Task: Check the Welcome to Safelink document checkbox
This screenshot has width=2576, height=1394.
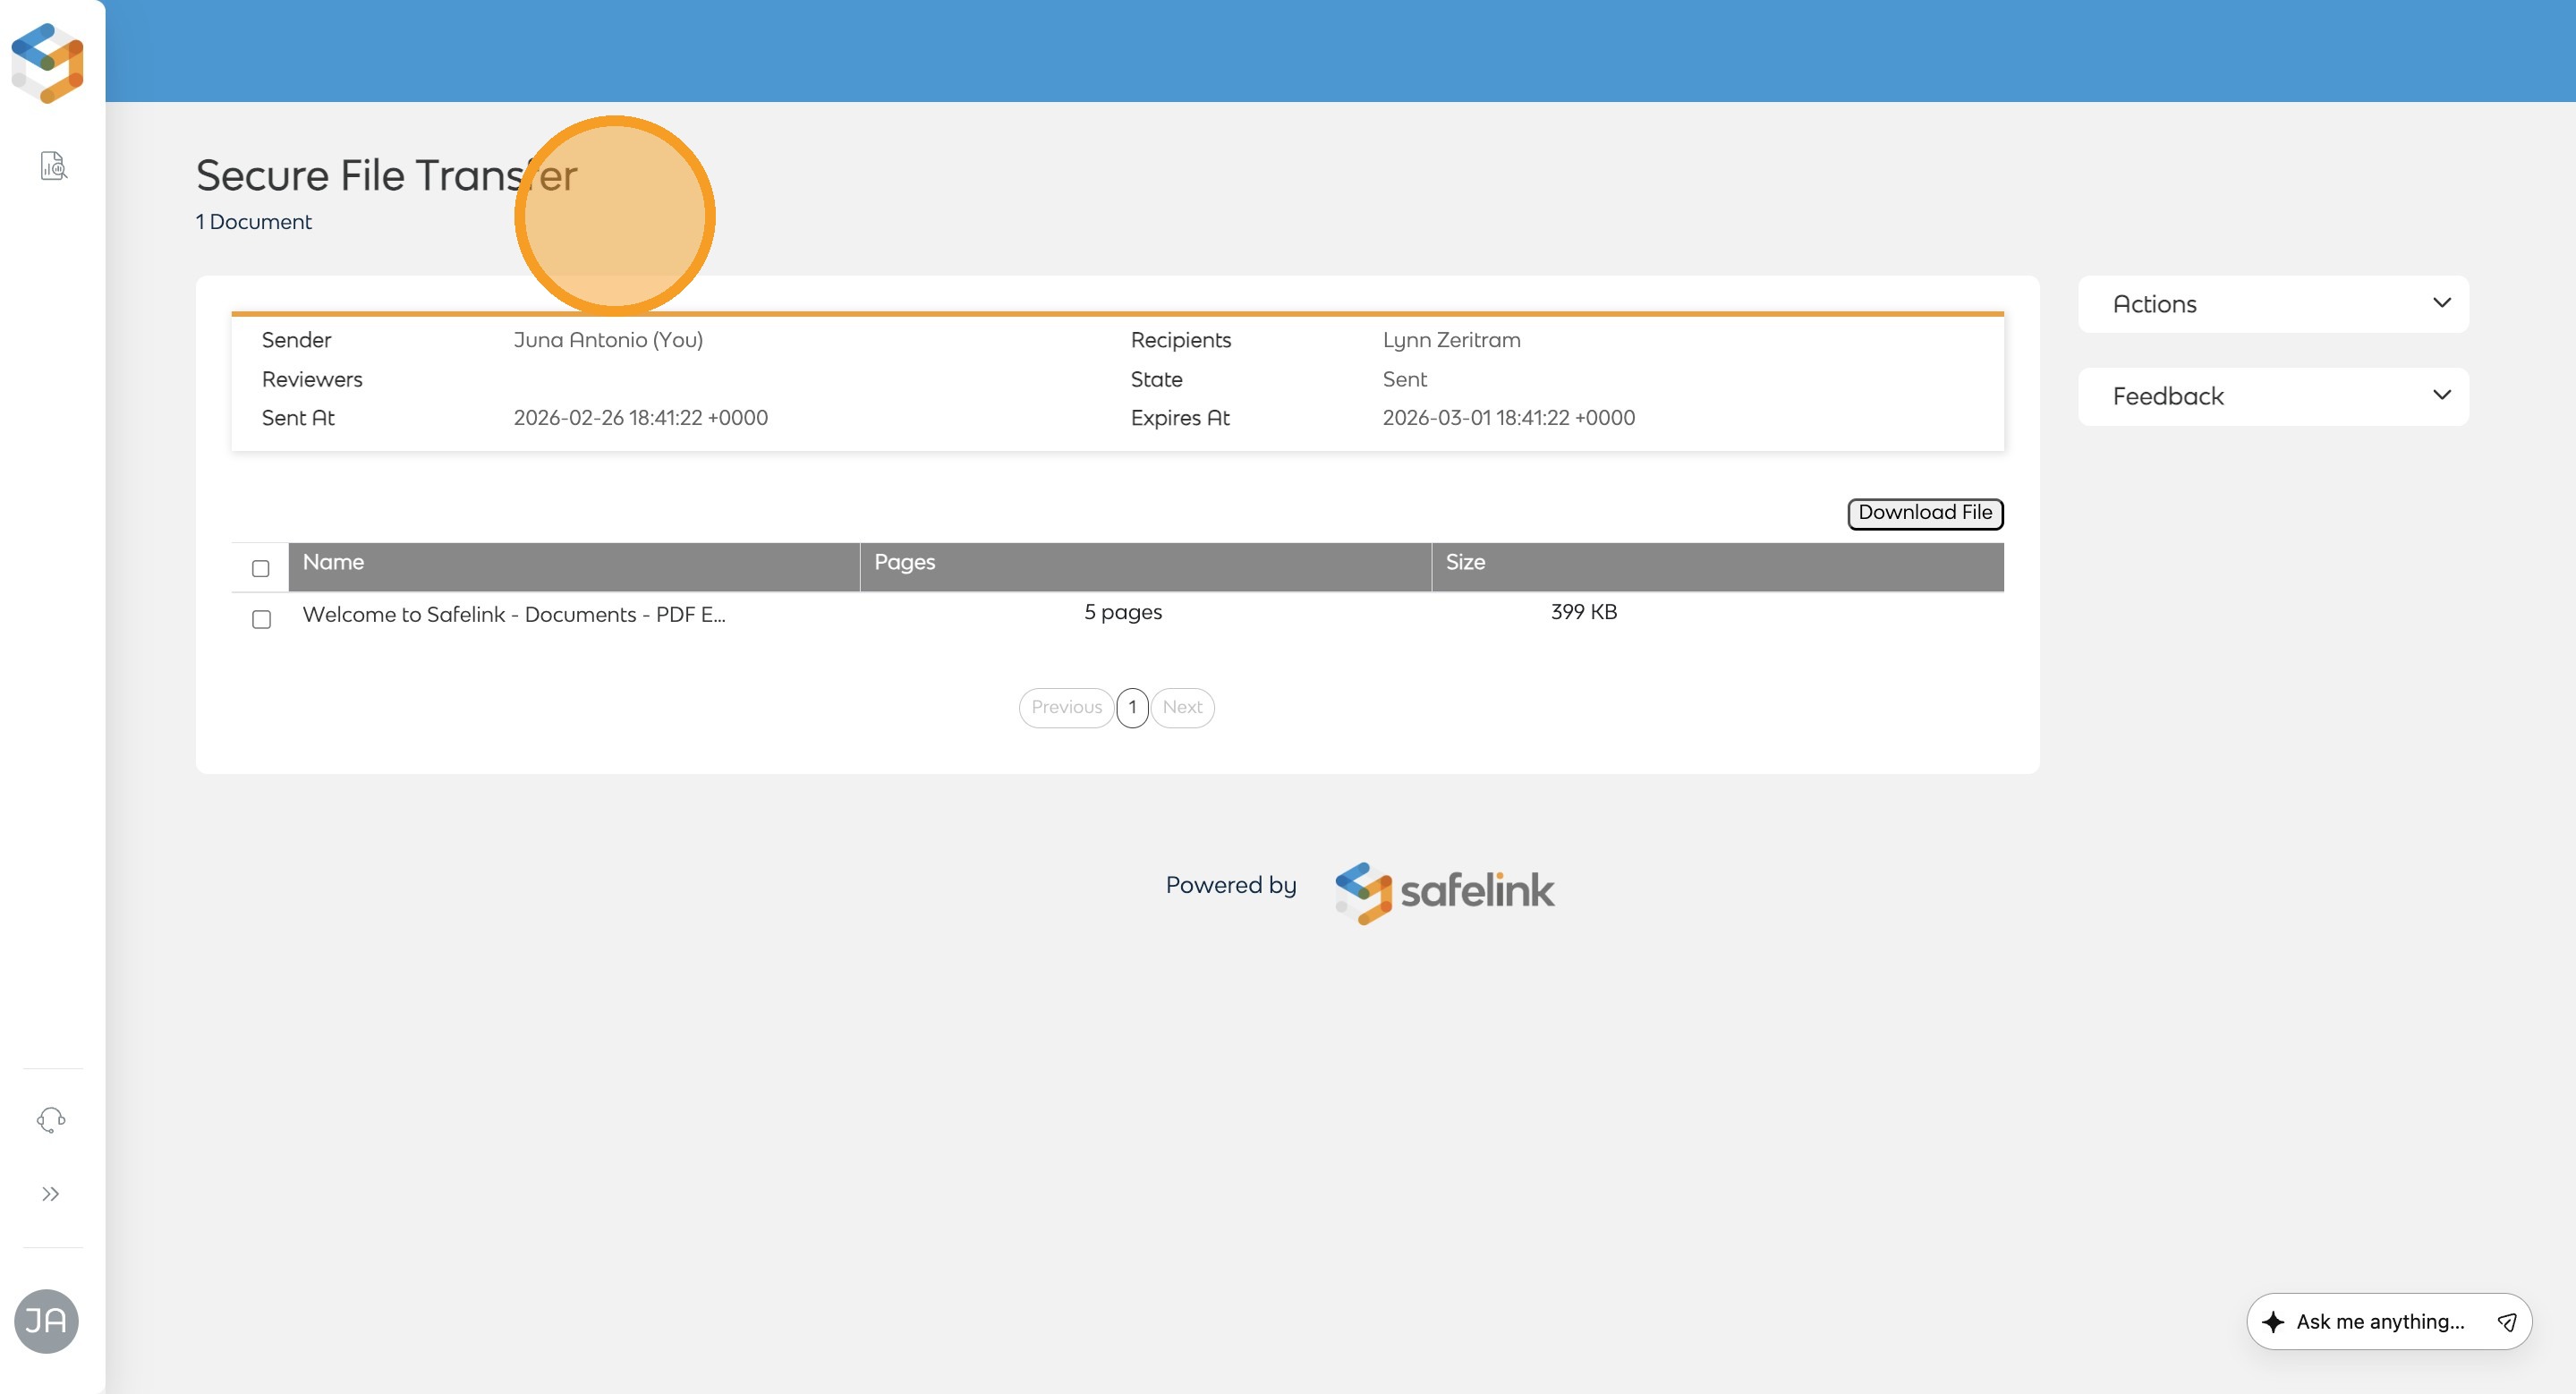Action: coord(262,620)
